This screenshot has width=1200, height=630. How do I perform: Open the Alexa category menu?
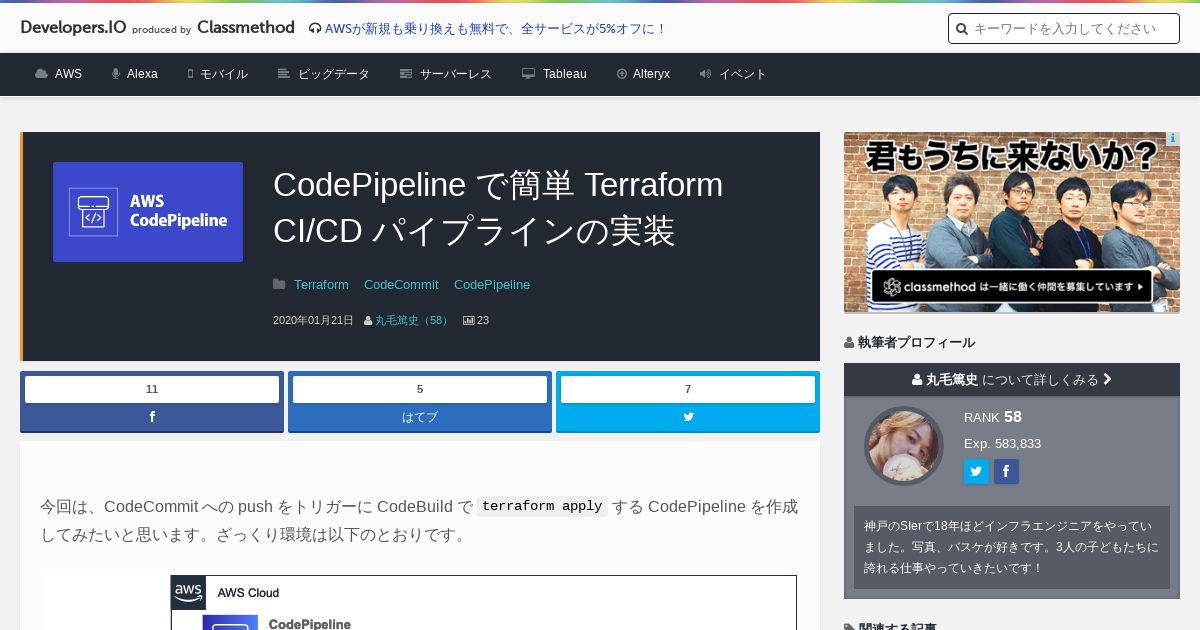pos(134,74)
